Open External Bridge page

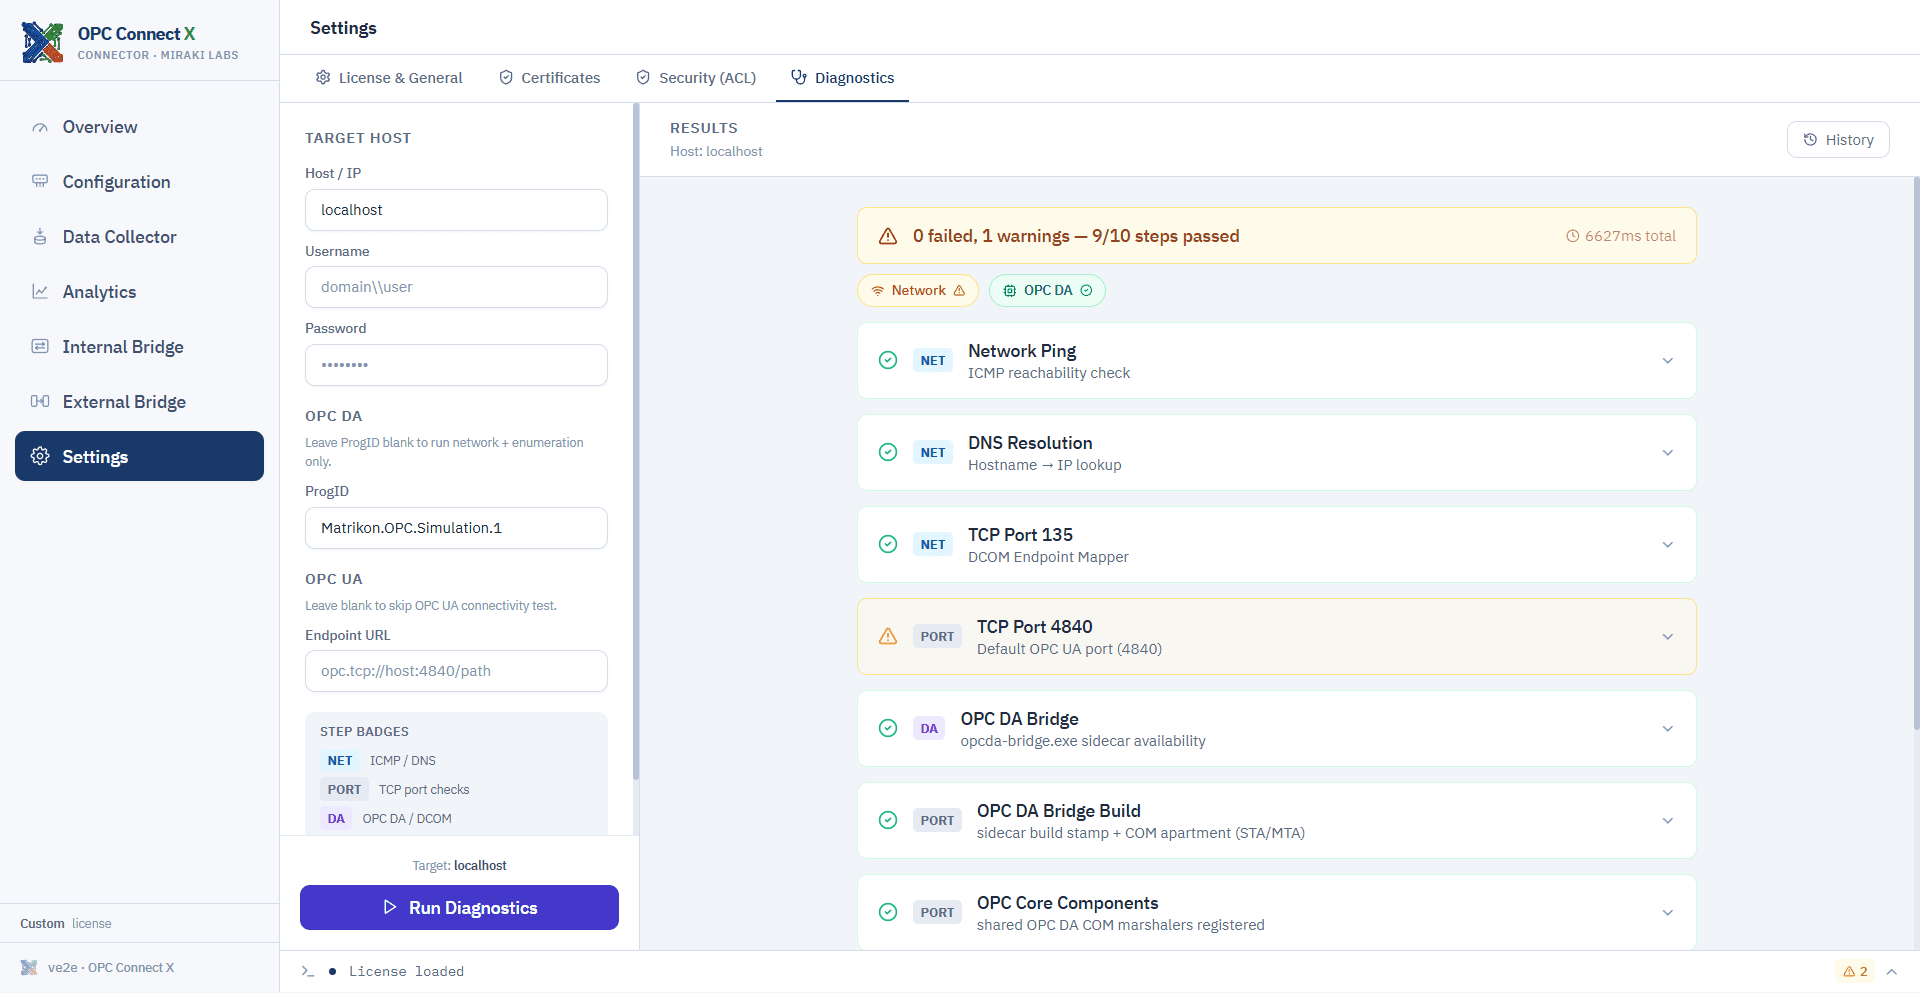tap(139, 402)
